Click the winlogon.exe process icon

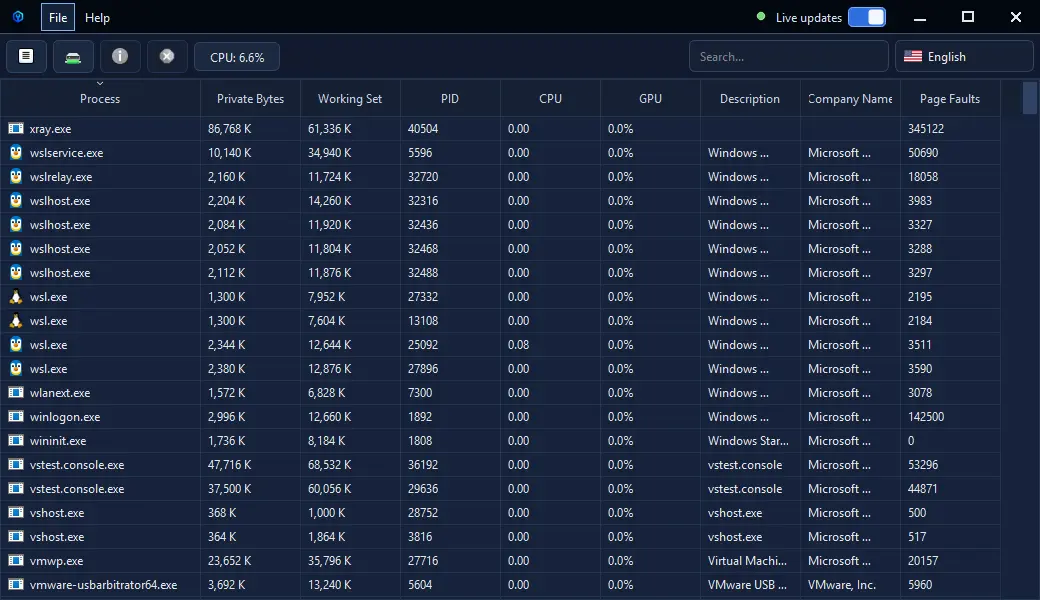point(16,416)
